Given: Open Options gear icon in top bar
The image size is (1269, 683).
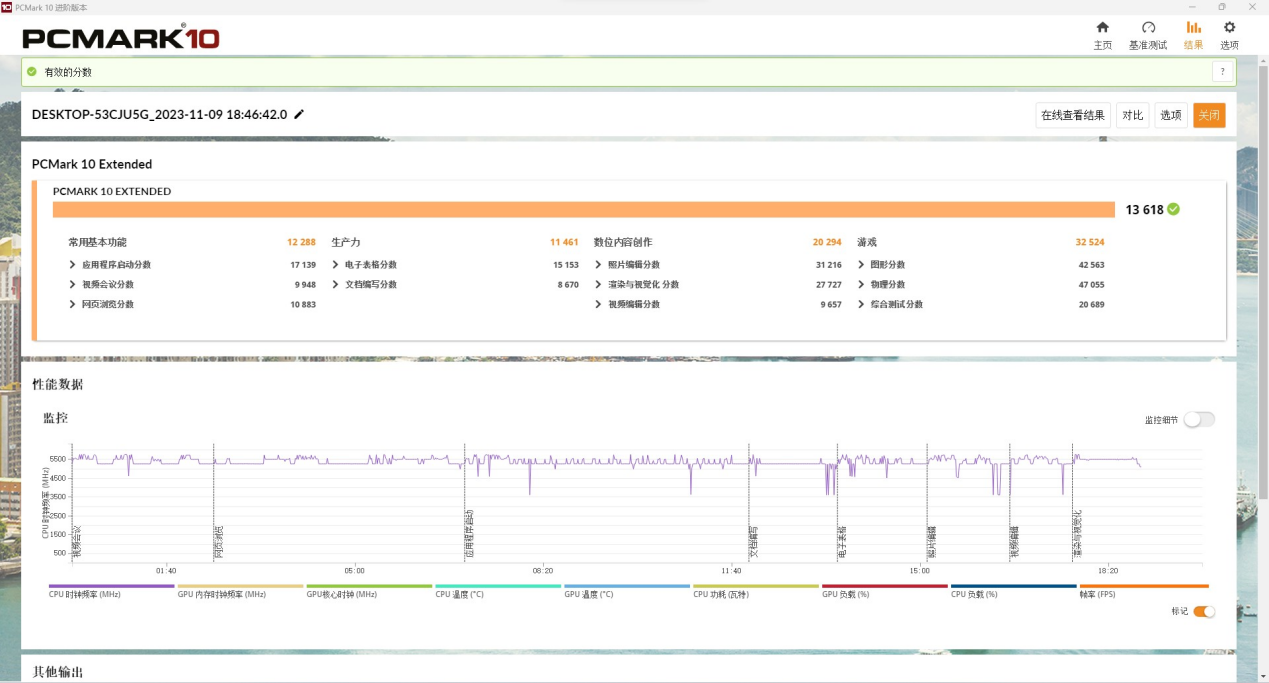Looking at the screenshot, I should point(1229,28).
